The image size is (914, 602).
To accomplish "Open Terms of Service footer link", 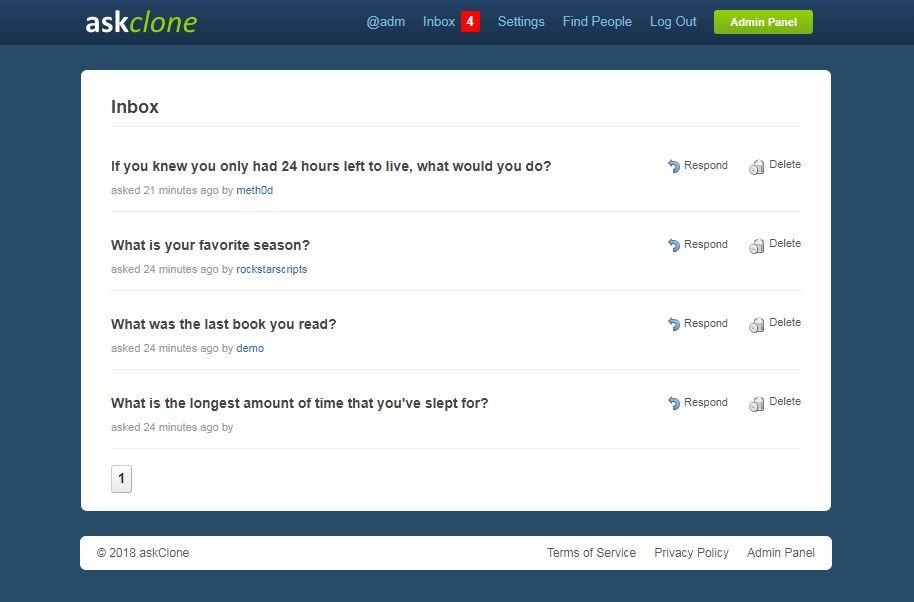I will point(591,552).
